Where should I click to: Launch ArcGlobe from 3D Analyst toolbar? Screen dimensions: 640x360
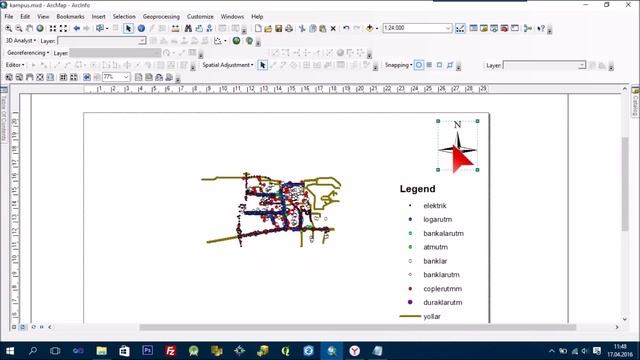coord(249,41)
